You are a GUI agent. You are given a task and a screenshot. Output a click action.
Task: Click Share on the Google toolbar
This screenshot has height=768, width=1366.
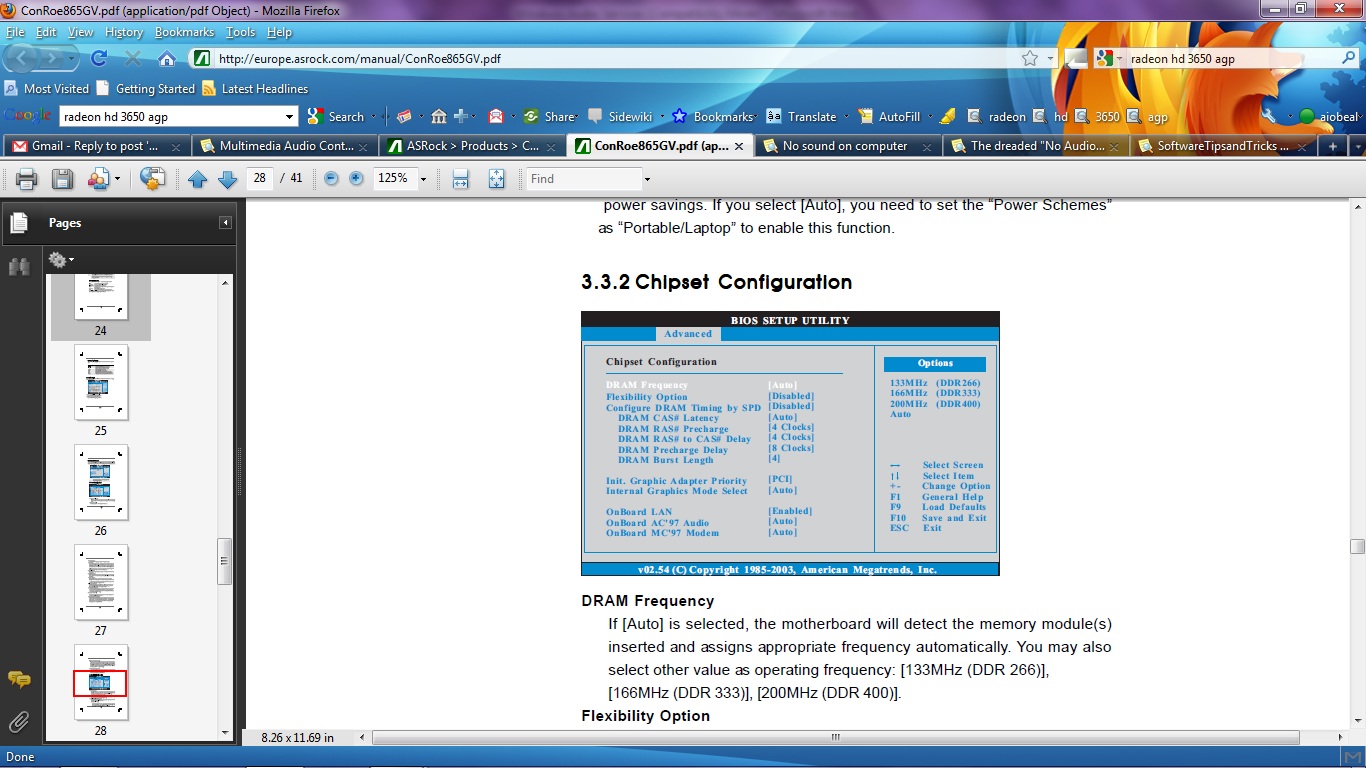(x=549, y=117)
